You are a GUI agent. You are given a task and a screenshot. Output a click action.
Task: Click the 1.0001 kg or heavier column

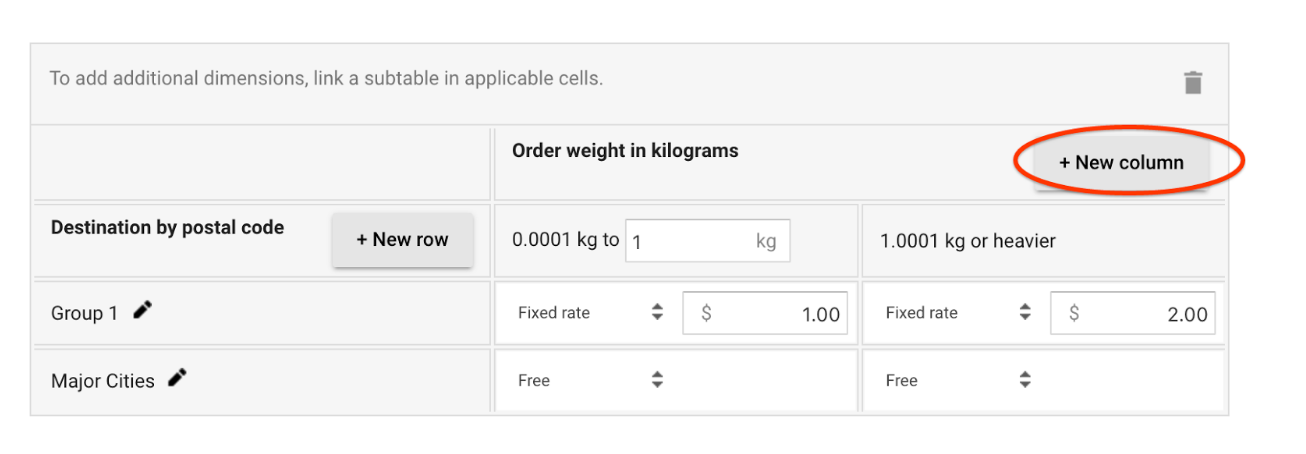(x=968, y=241)
